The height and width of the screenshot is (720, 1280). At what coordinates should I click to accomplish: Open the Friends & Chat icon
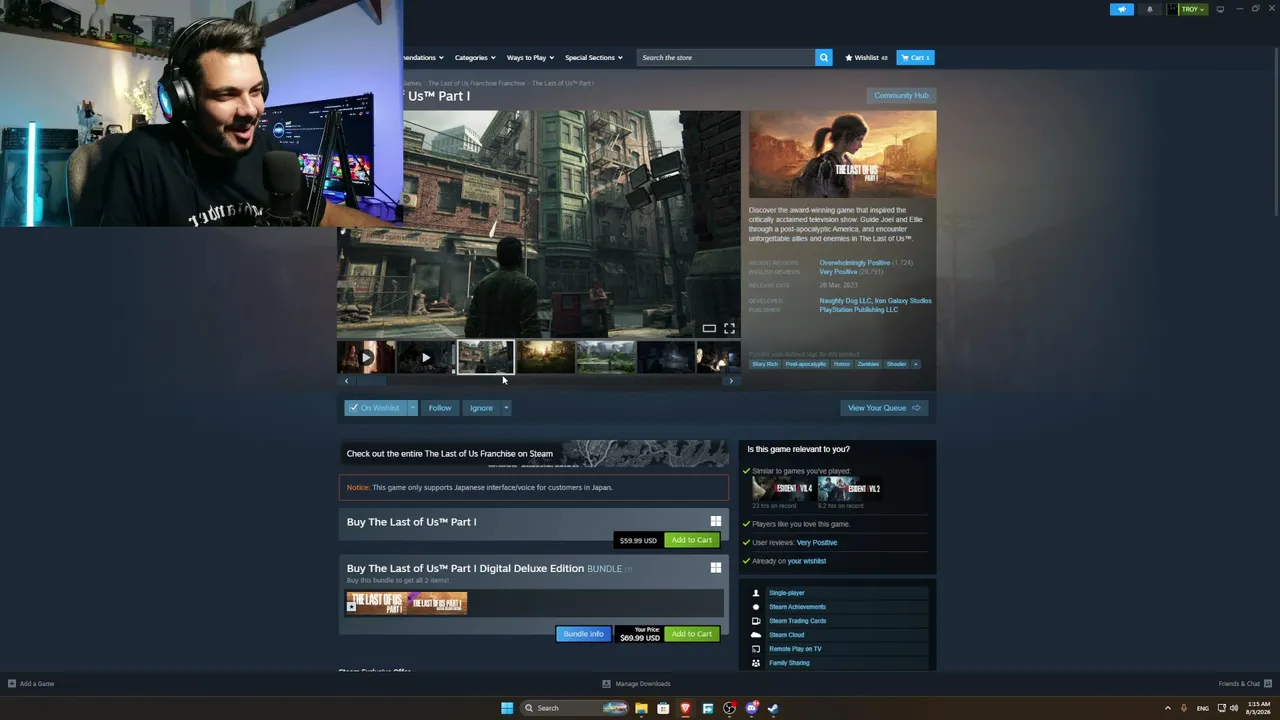pos(1267,684)
